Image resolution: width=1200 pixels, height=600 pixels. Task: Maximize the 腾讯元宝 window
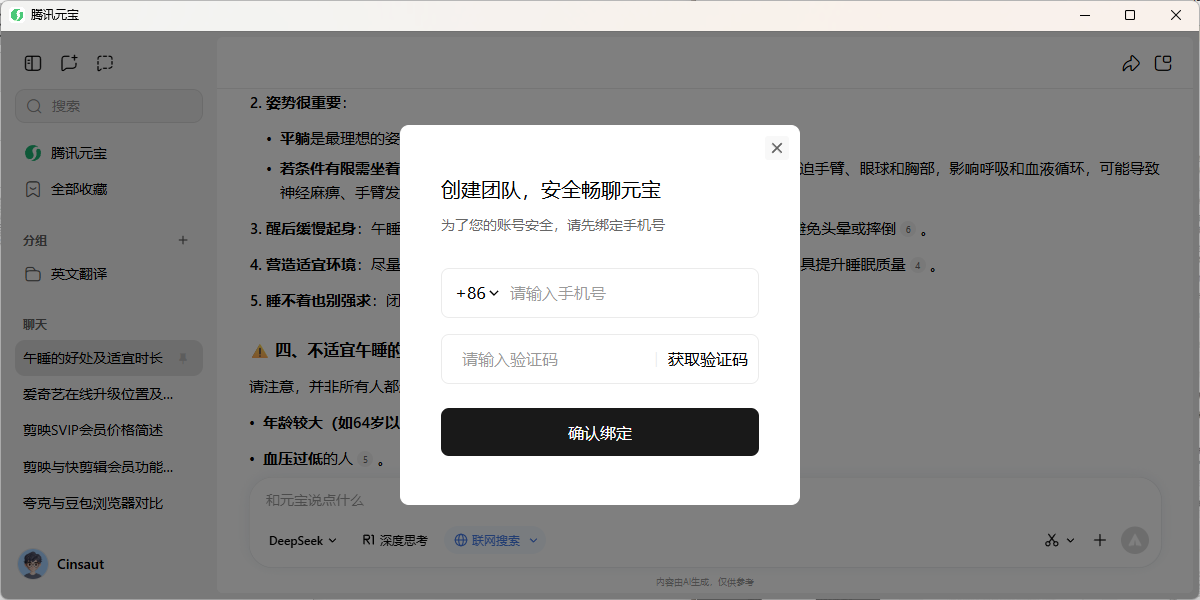(1130, 15)
